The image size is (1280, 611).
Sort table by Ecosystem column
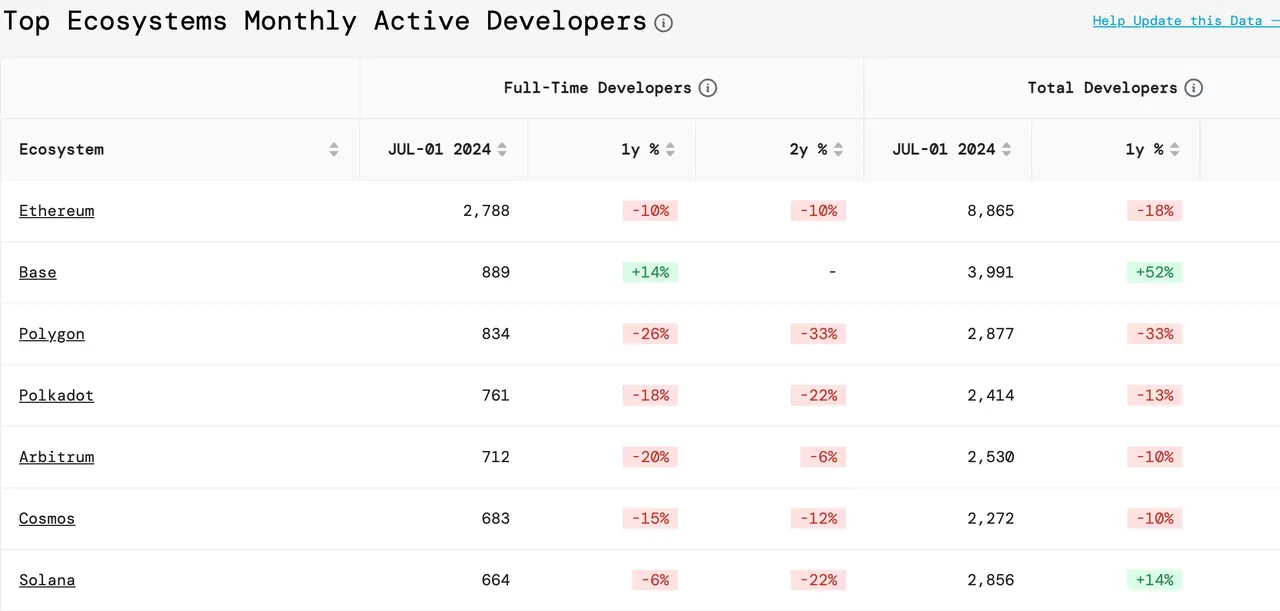click(x=334, y=150)
